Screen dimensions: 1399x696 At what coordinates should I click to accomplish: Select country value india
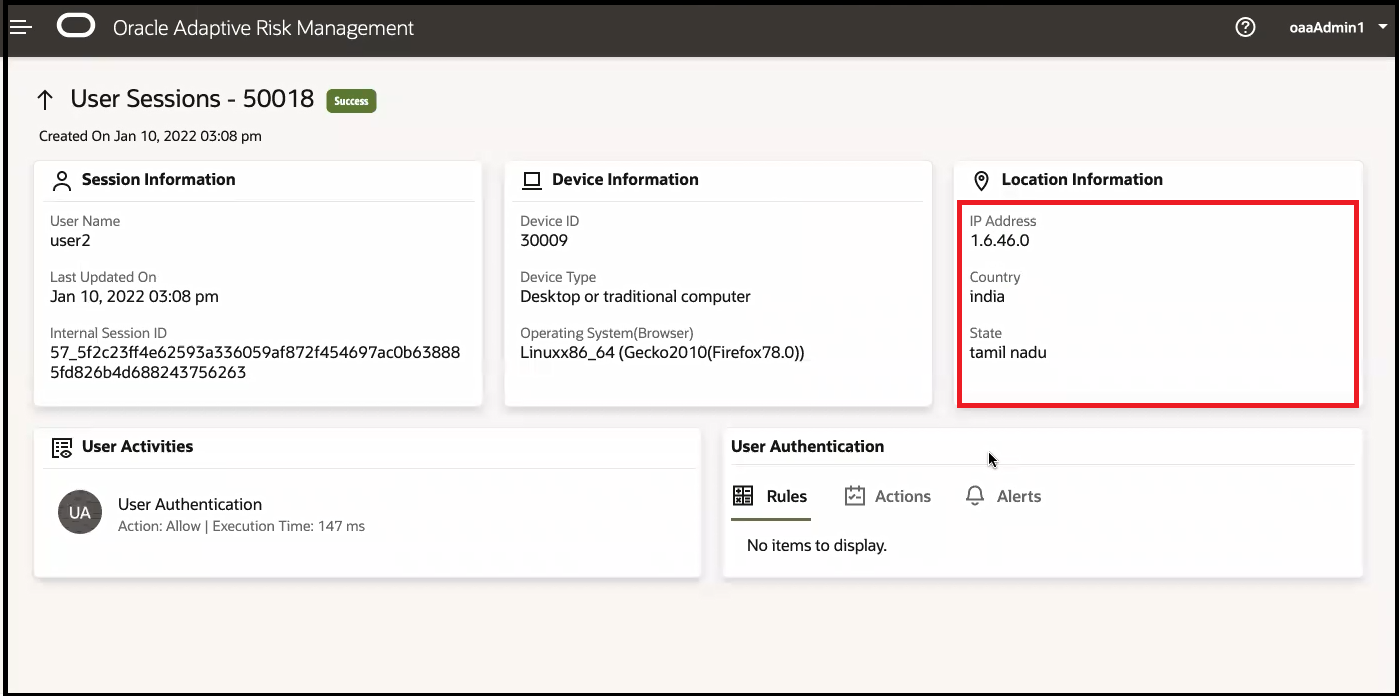987,297
